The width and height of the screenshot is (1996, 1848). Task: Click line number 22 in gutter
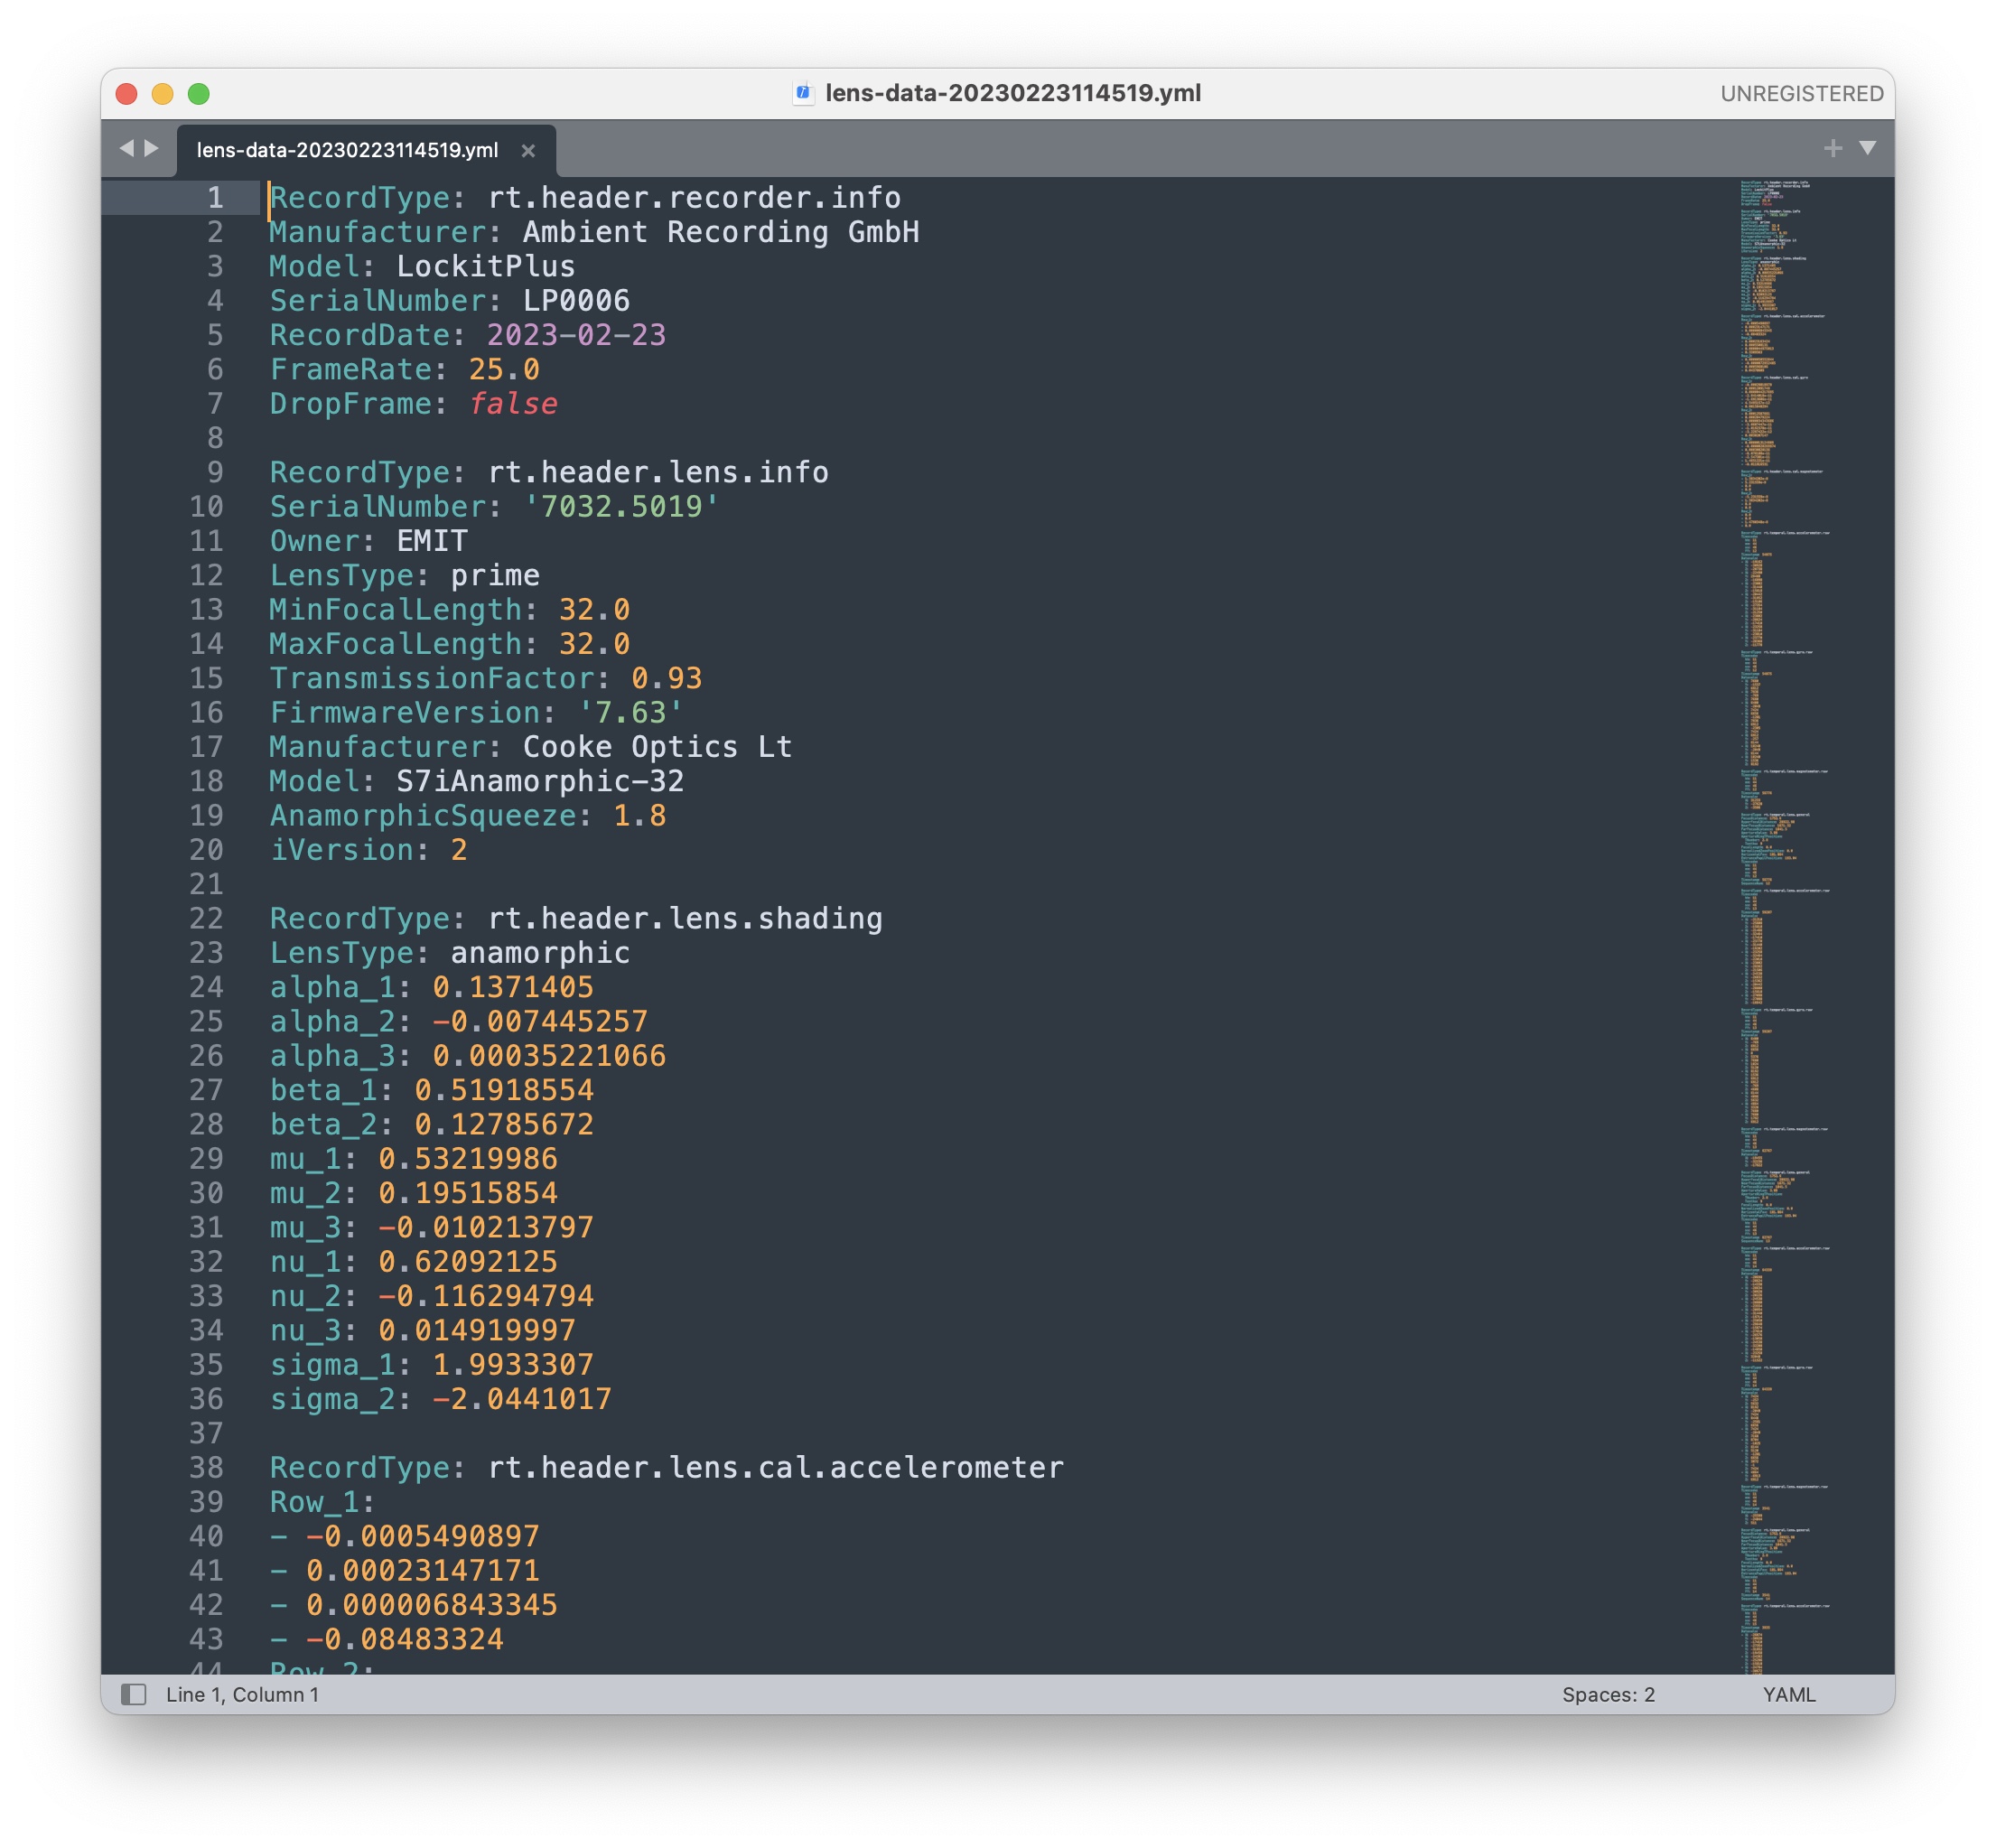[206, 918]
